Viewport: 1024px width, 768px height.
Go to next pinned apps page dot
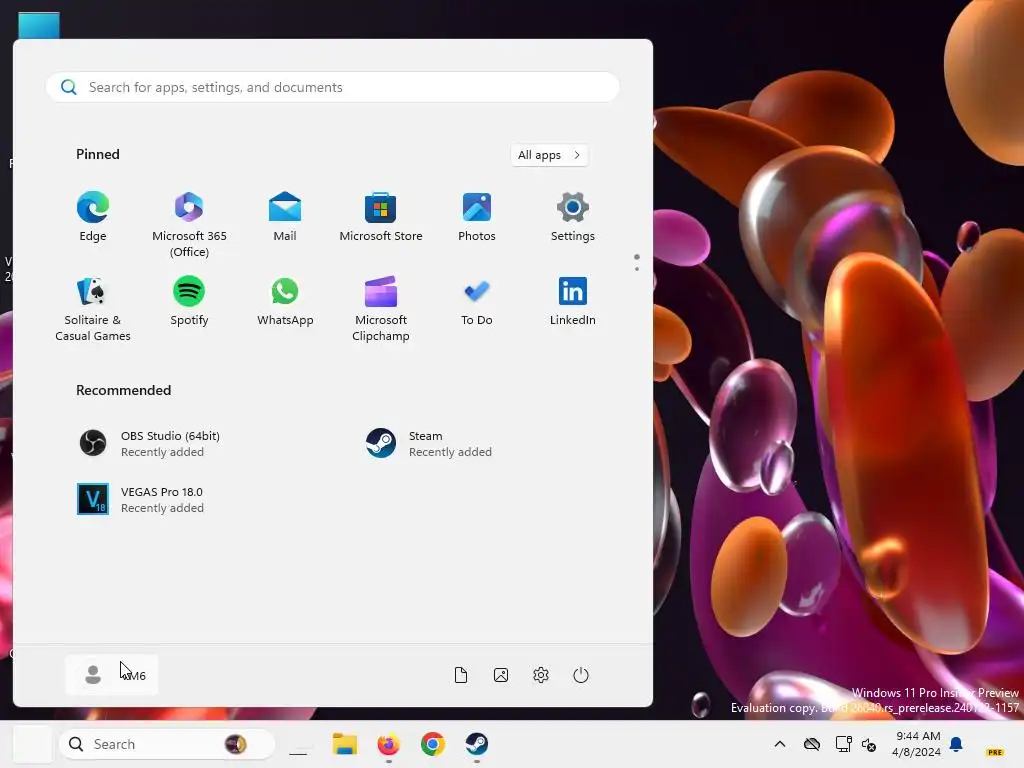[637, 268]
